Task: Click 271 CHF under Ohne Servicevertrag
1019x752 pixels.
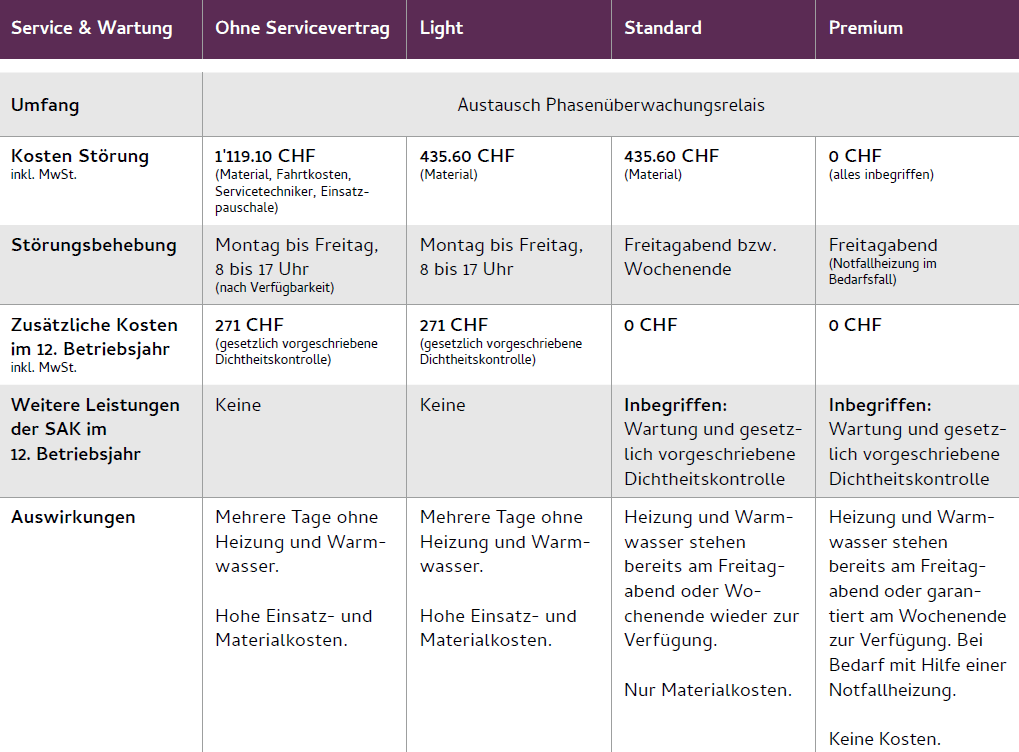Action: (249, 325)
